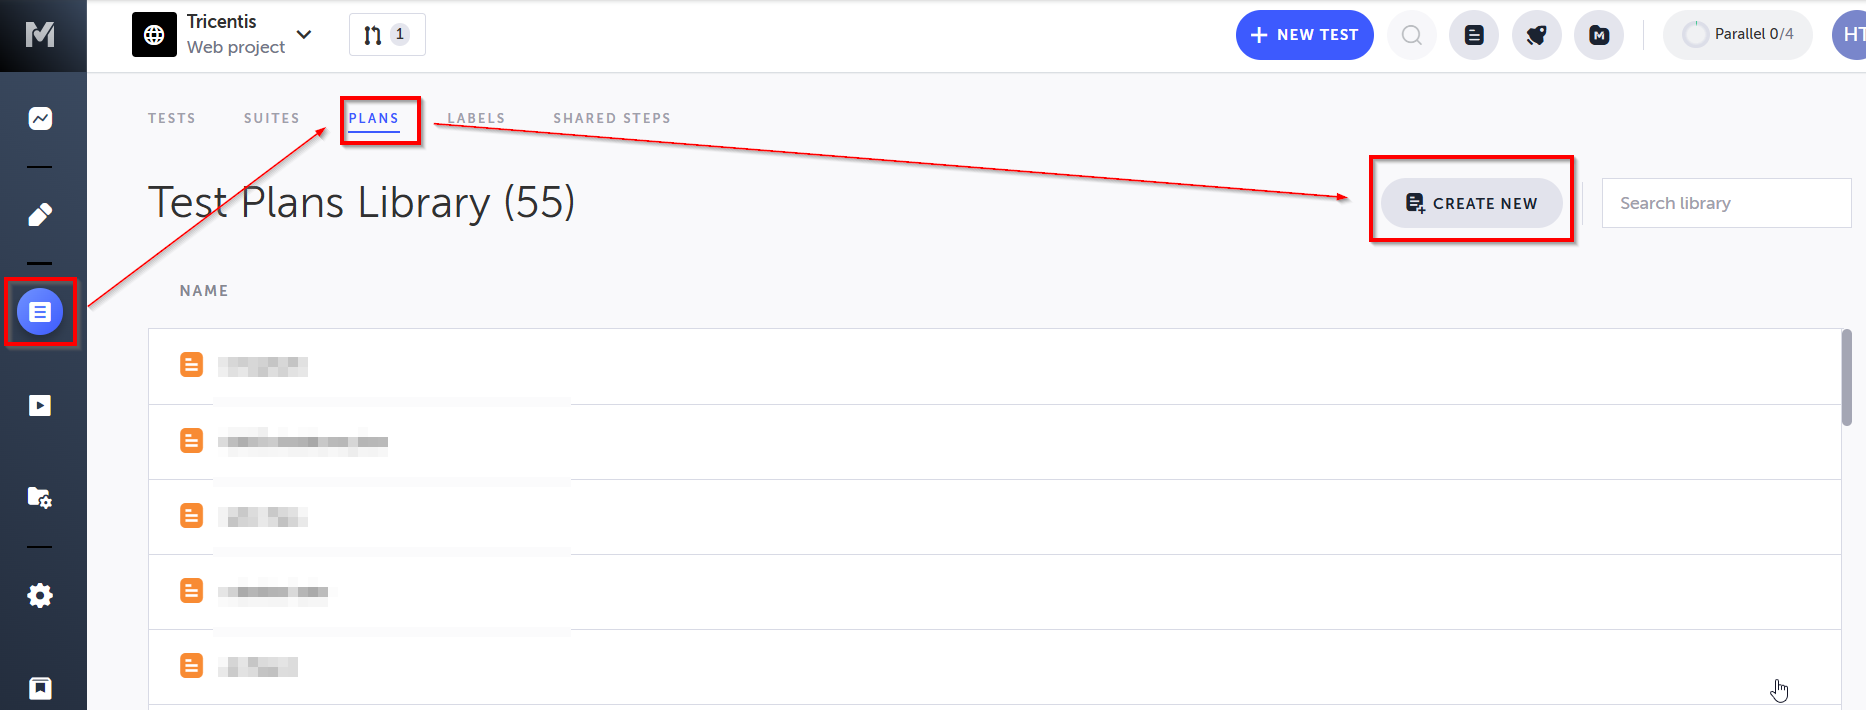Image resolution: width=1866 pixels, height=710 pixels.
Task: Click the rocket icon in top bar
Action: click(1537, 35)
